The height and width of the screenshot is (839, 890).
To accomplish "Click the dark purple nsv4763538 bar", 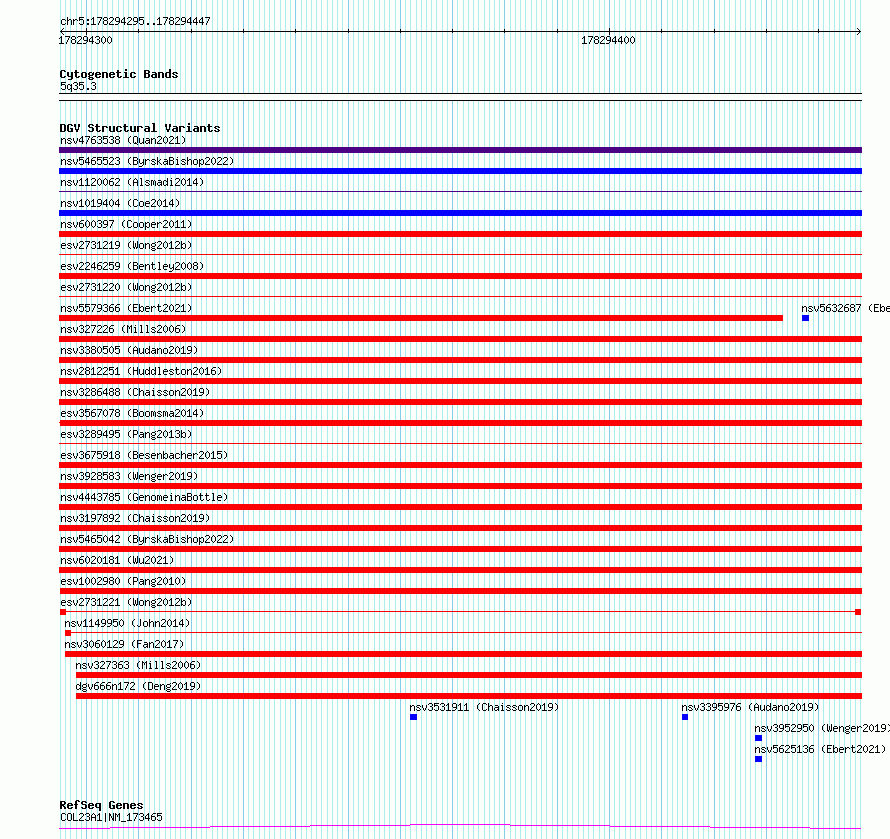I will [x=460, y=150].
